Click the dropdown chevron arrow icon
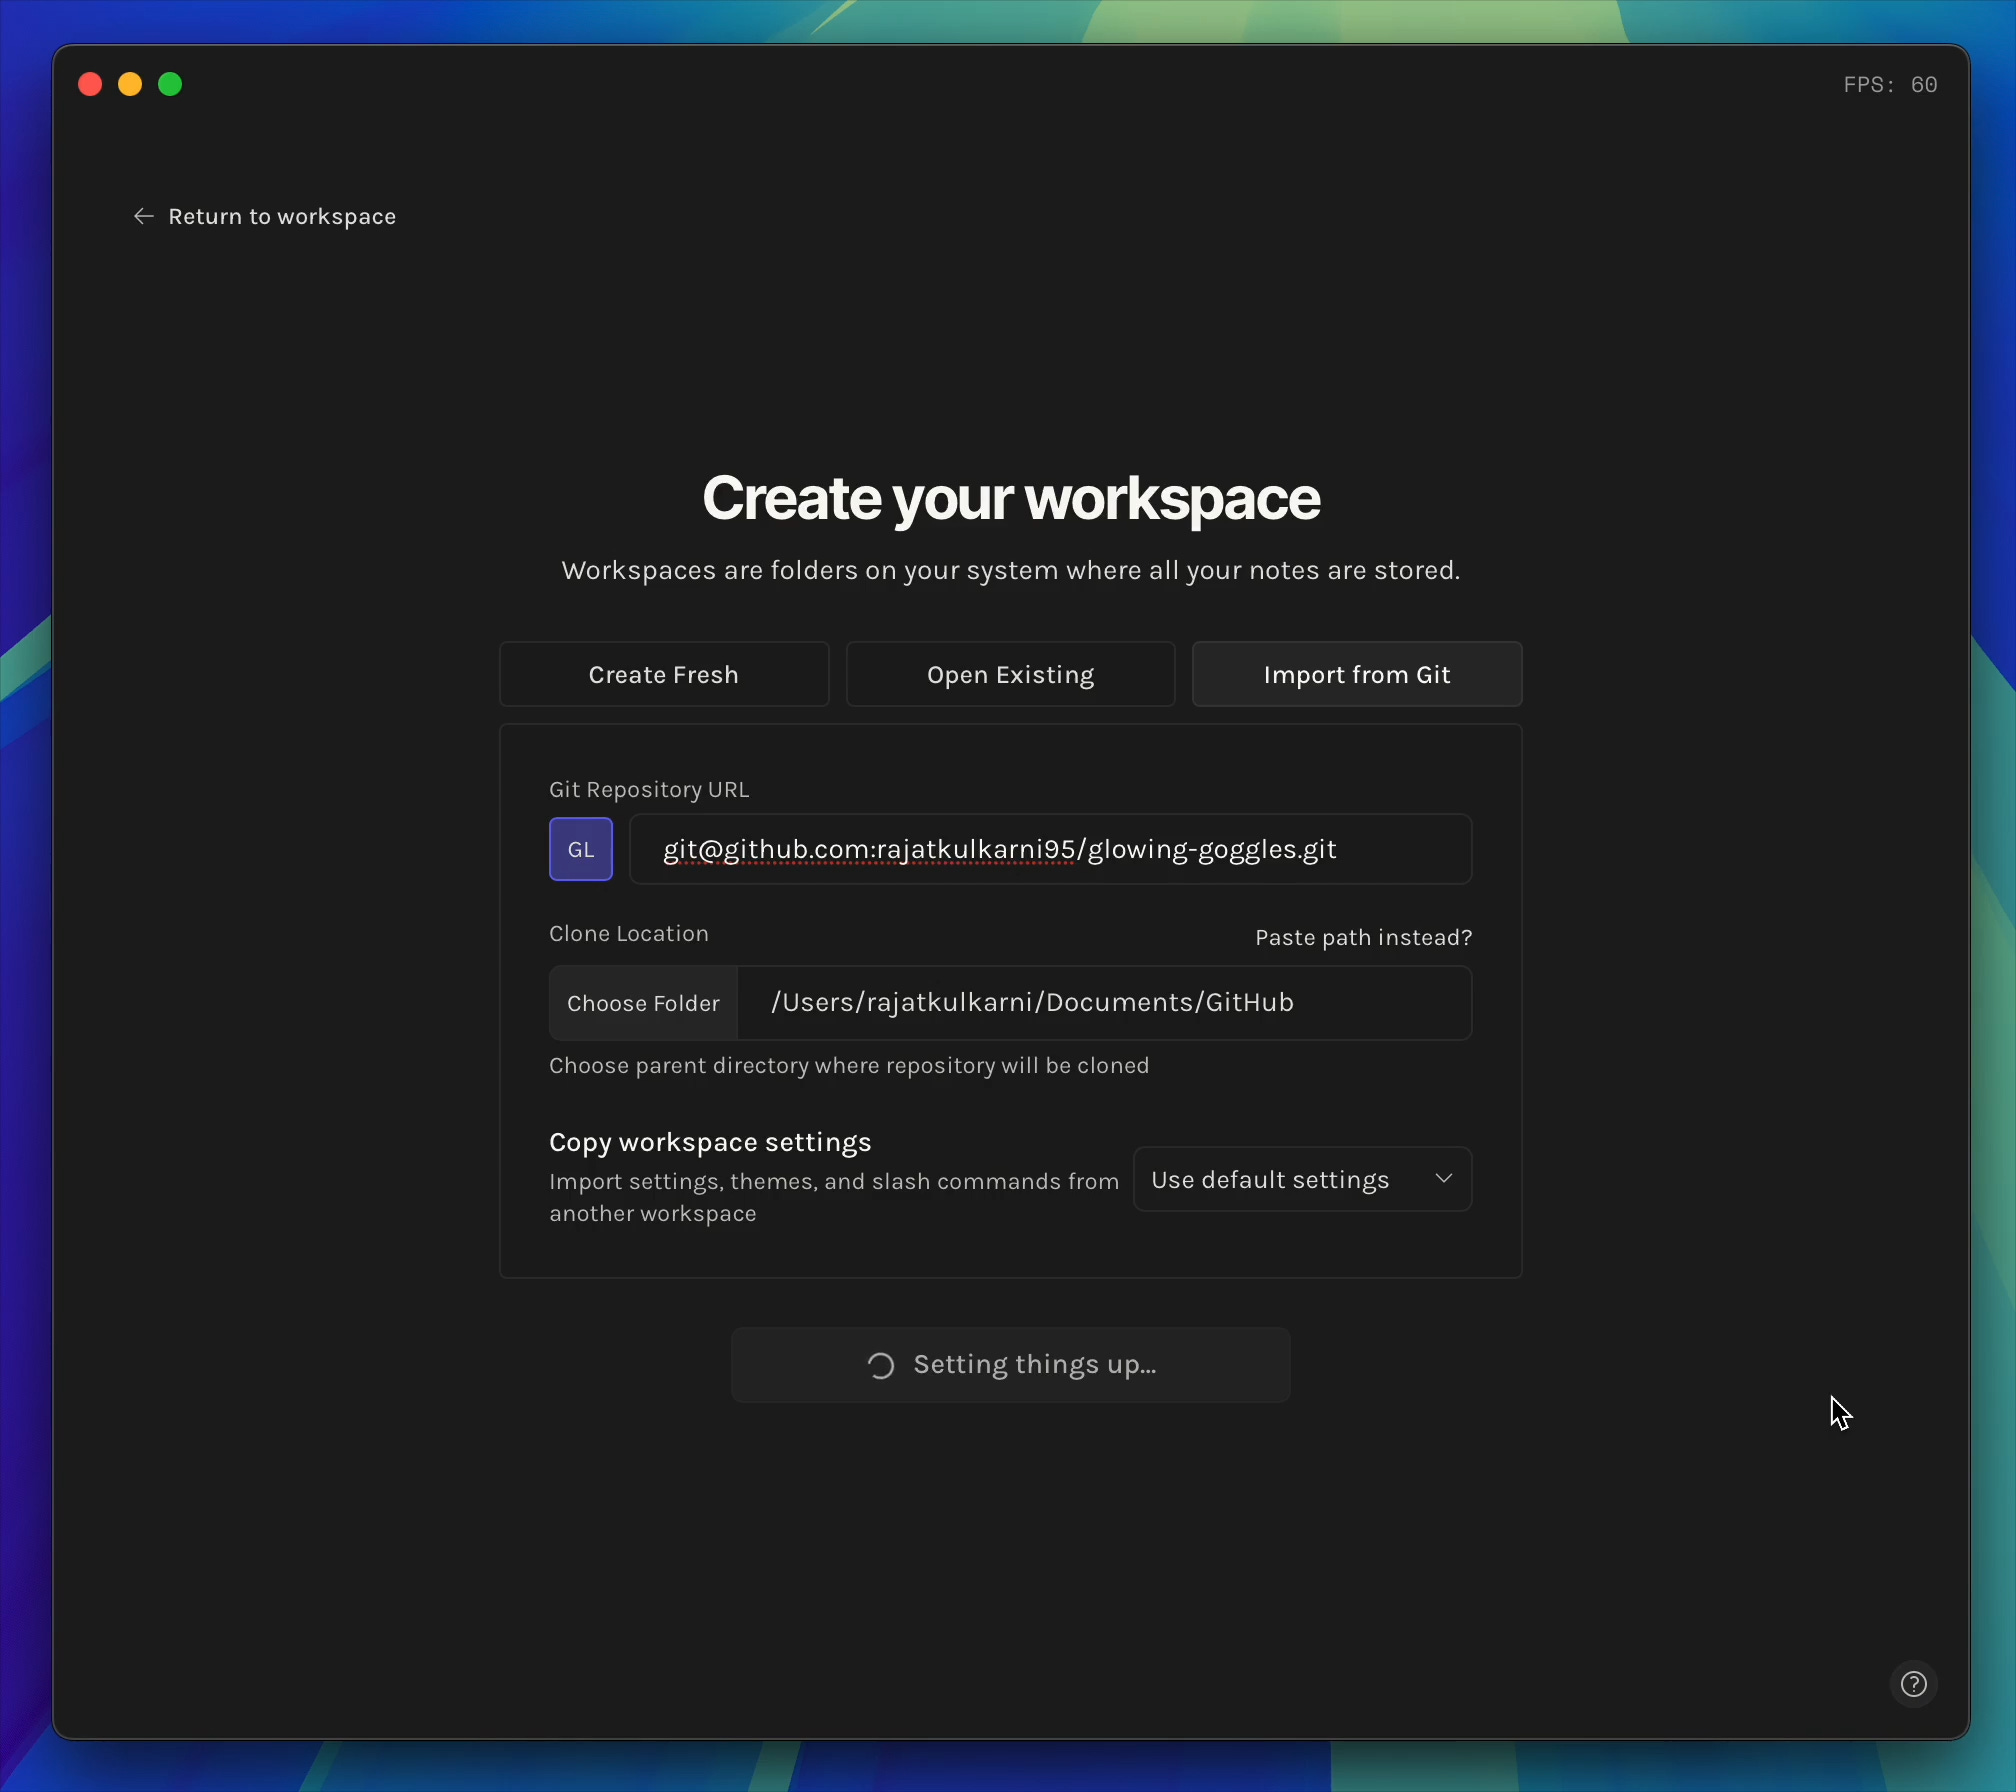 pyautogui.click(x=1443, y=1179)
